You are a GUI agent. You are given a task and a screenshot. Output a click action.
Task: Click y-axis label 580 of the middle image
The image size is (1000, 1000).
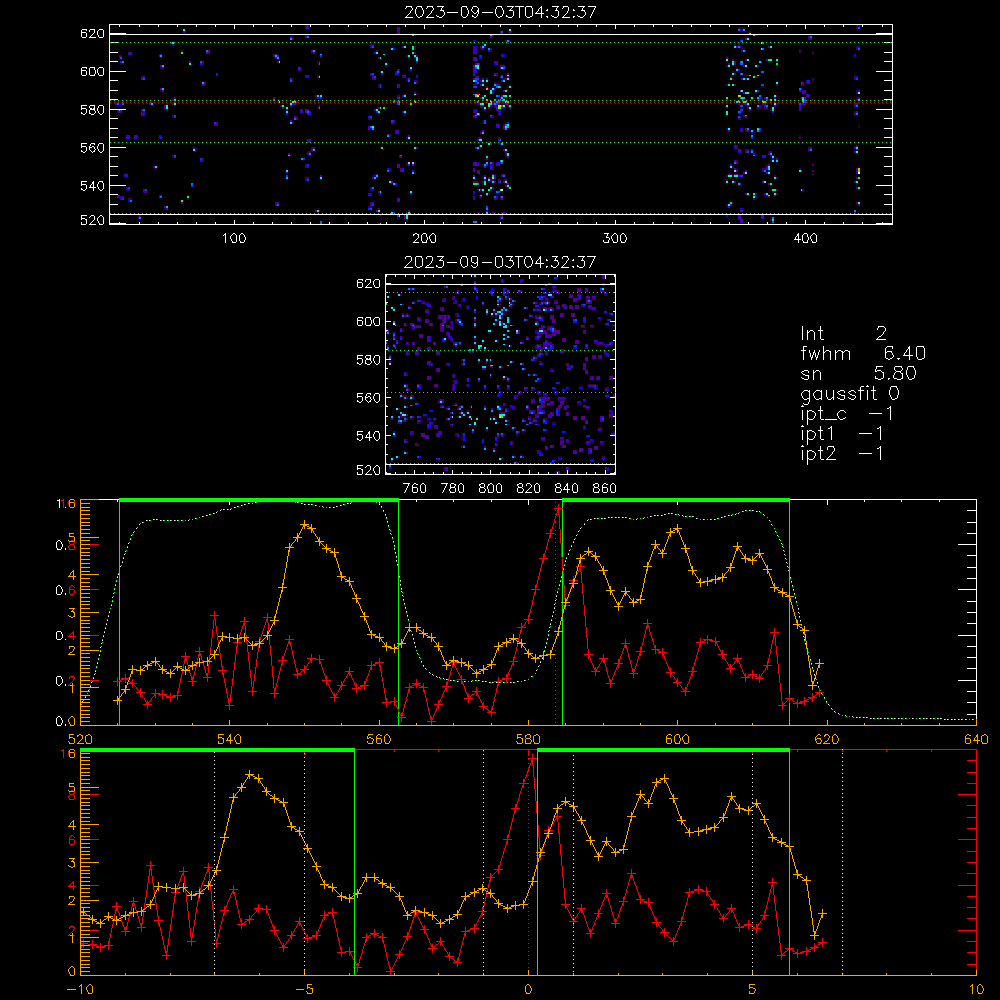coord(369,360)
